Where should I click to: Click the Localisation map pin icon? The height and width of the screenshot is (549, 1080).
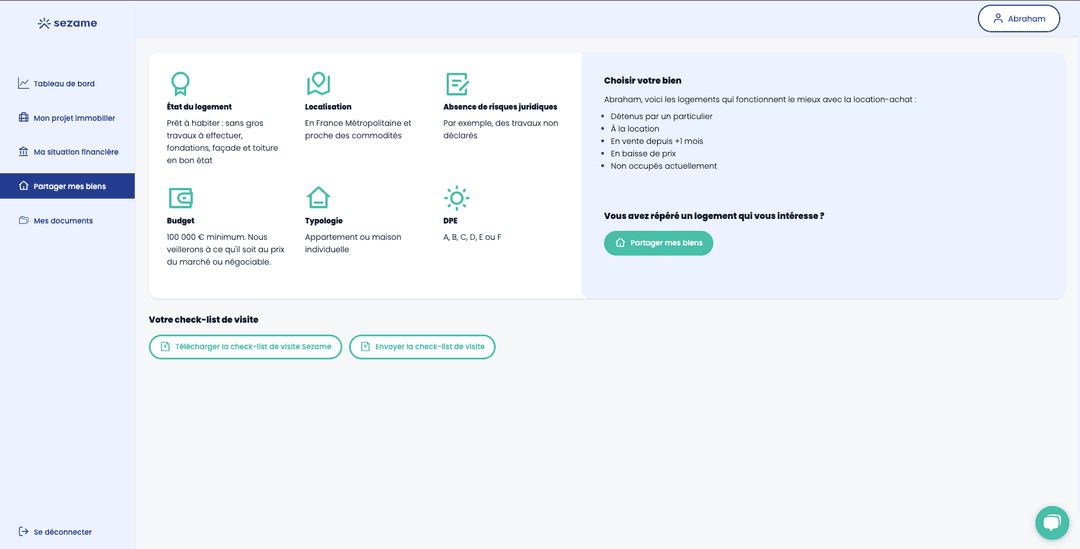pos(318,83)
